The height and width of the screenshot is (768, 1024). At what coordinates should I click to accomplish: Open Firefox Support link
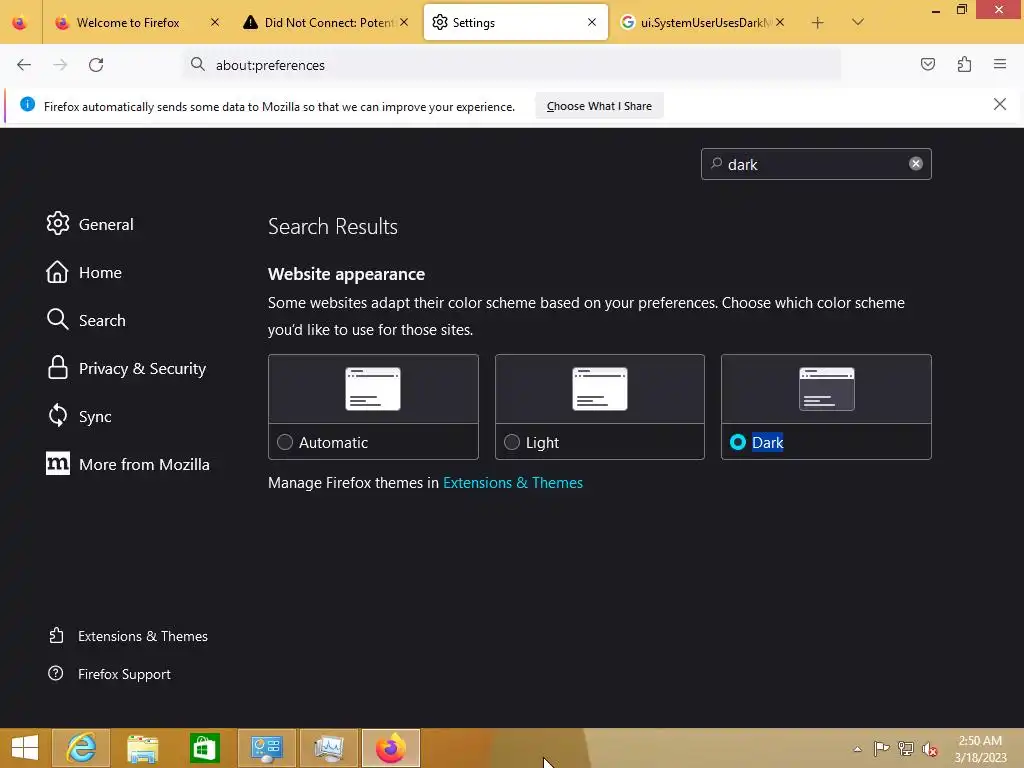(110, 674)
